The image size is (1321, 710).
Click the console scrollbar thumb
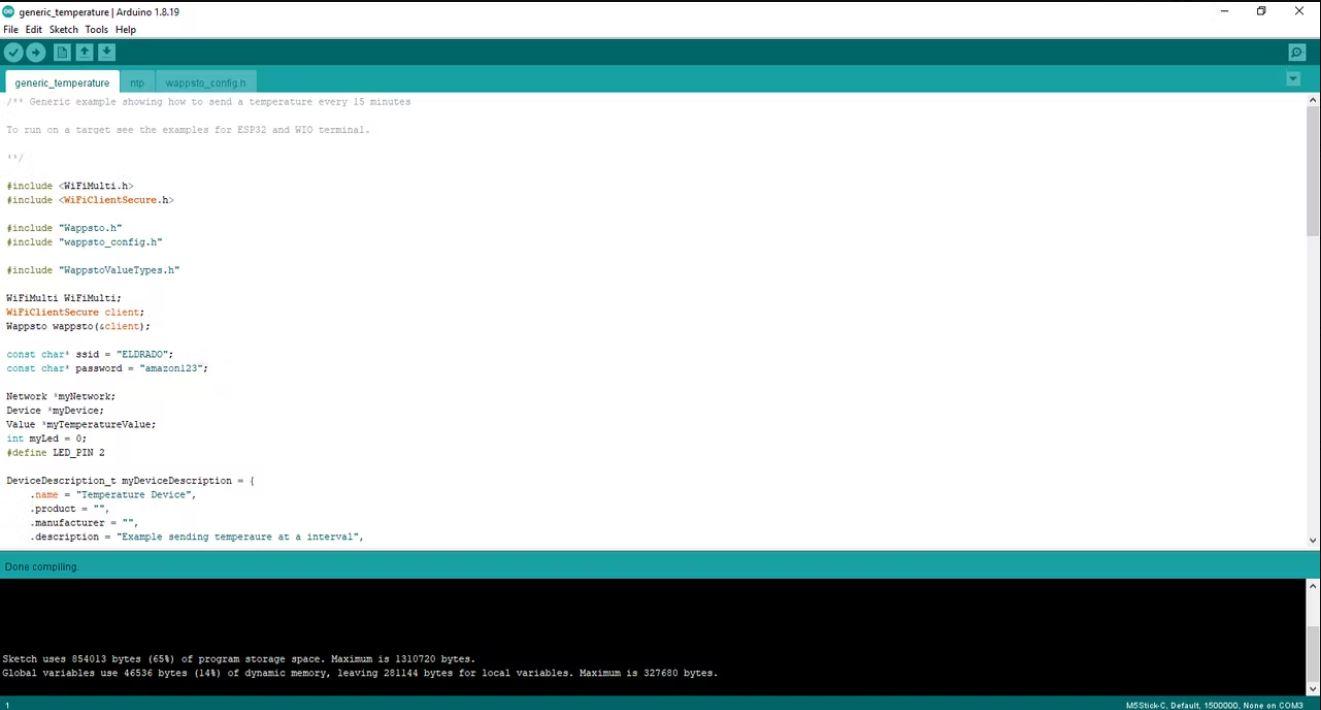[1313, 654]
